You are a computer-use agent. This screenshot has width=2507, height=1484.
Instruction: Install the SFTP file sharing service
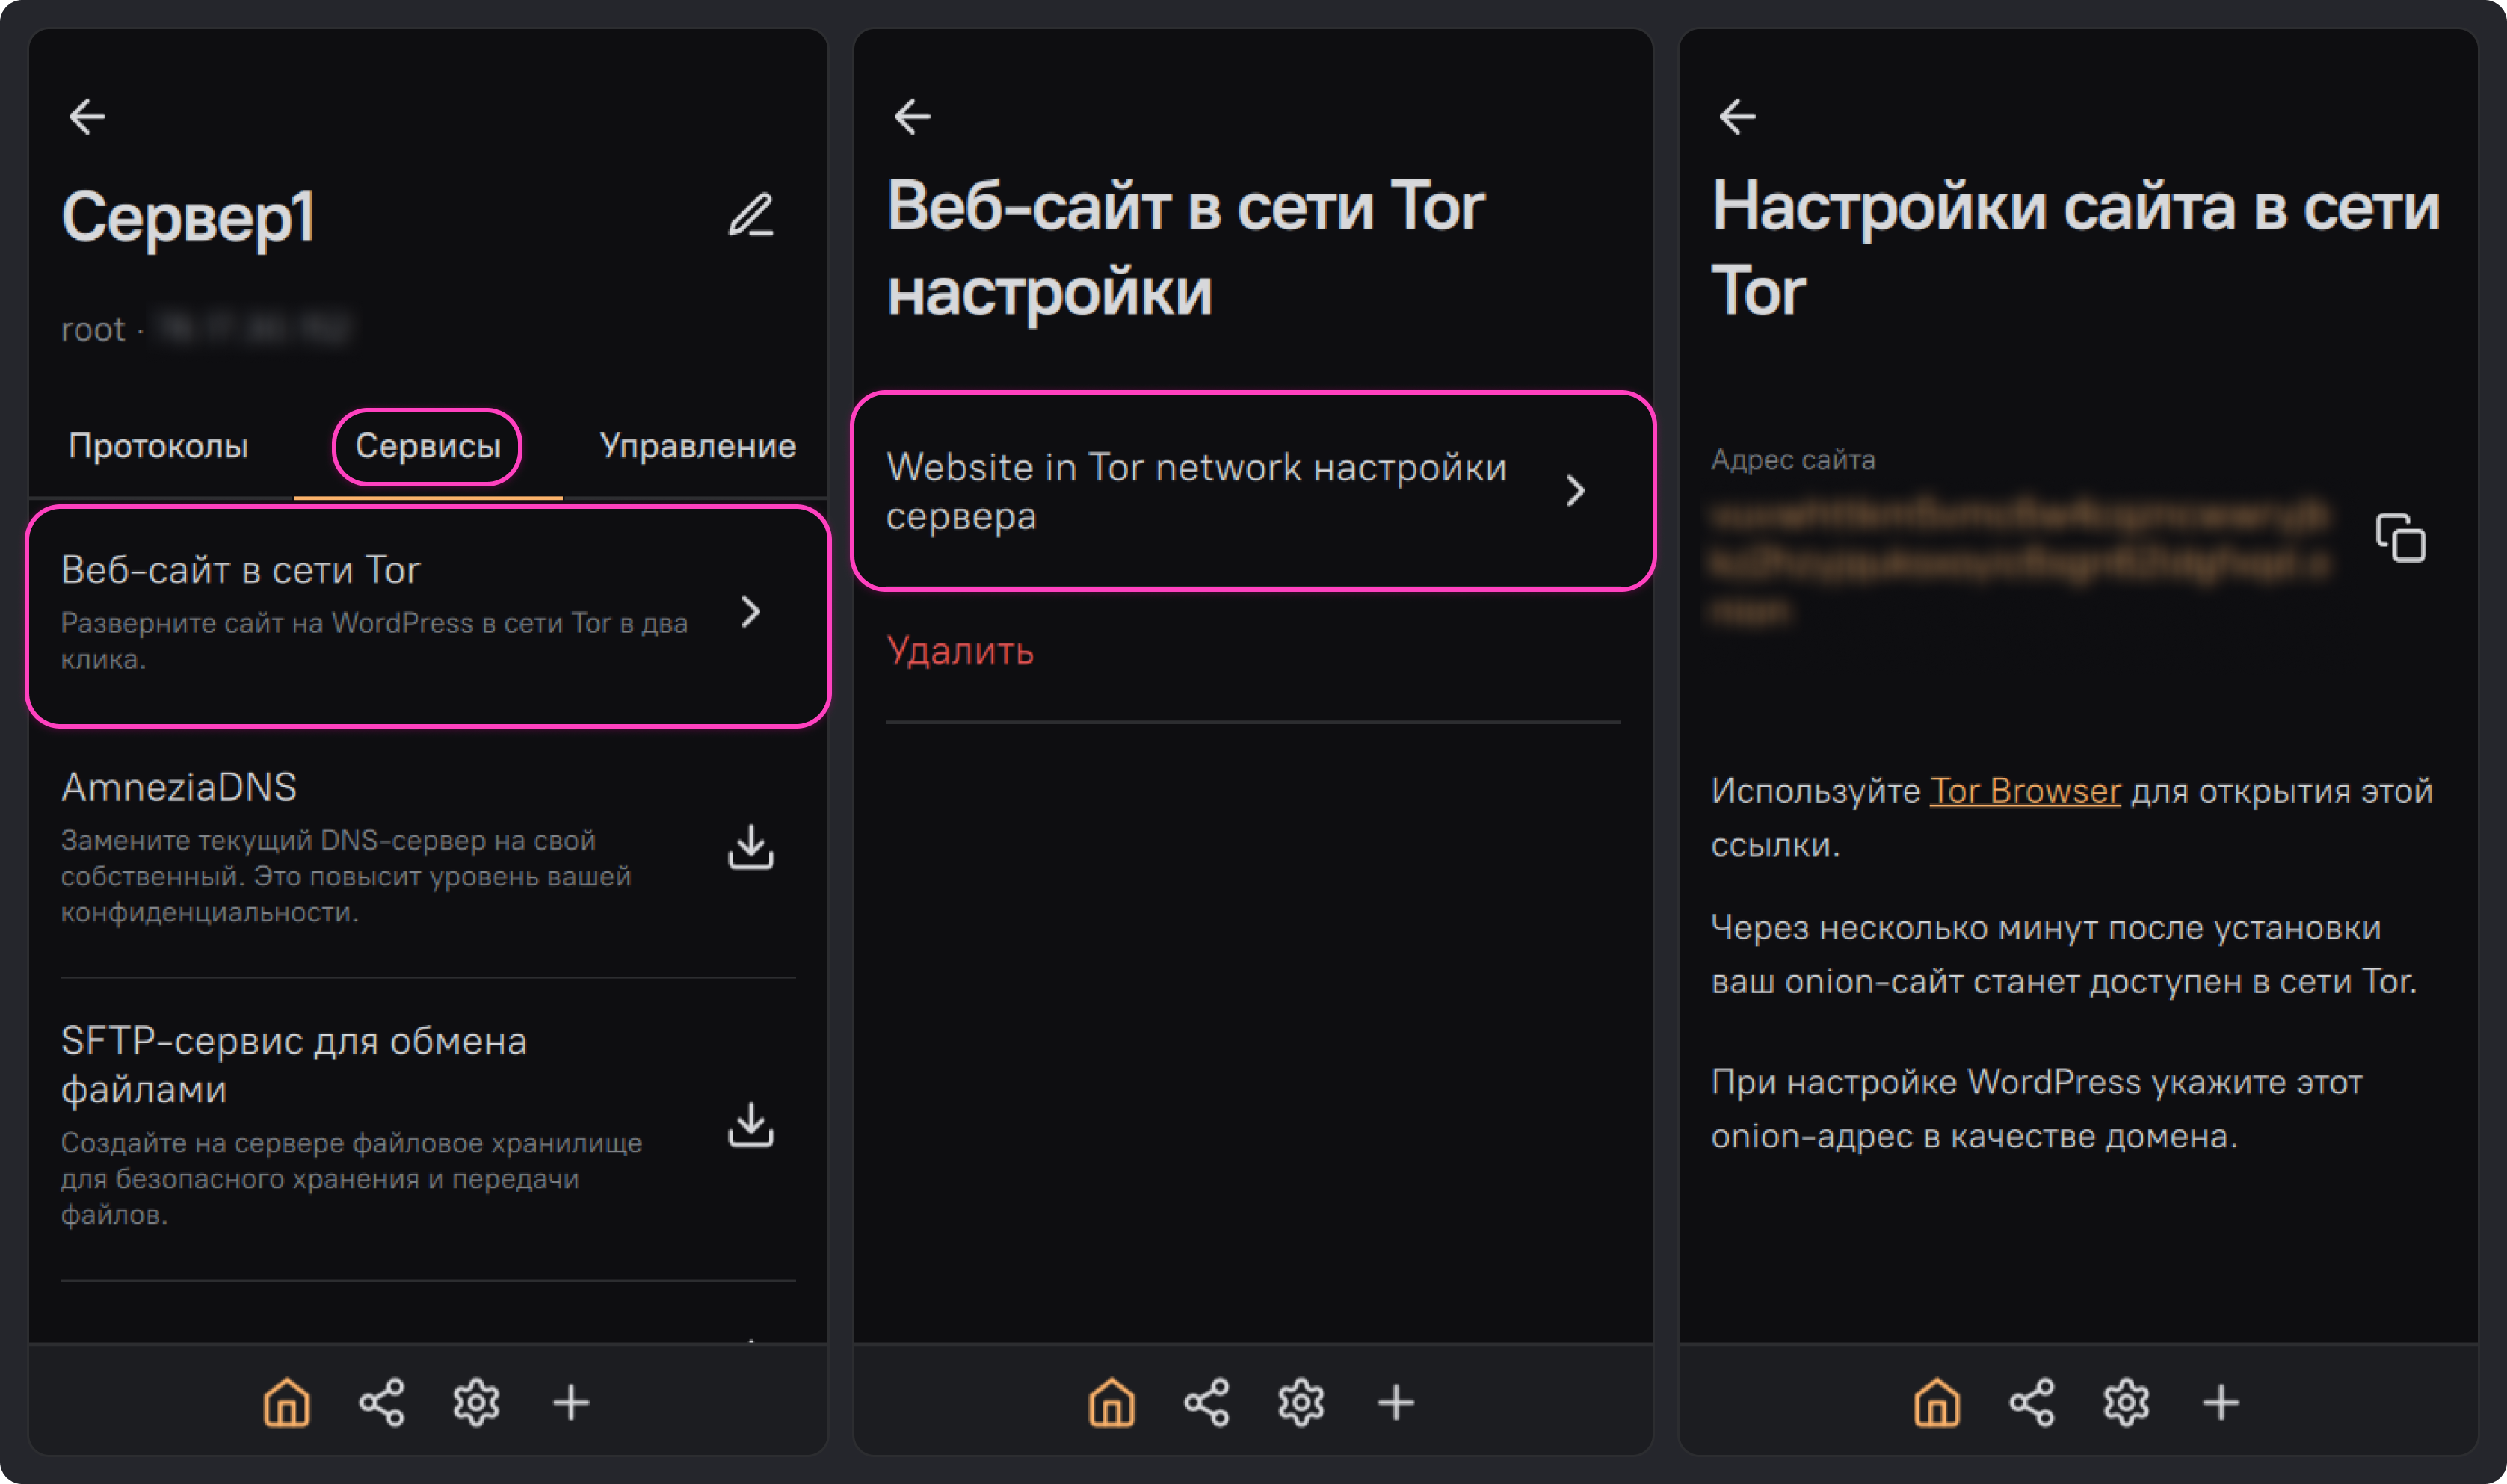[751, 1125]
